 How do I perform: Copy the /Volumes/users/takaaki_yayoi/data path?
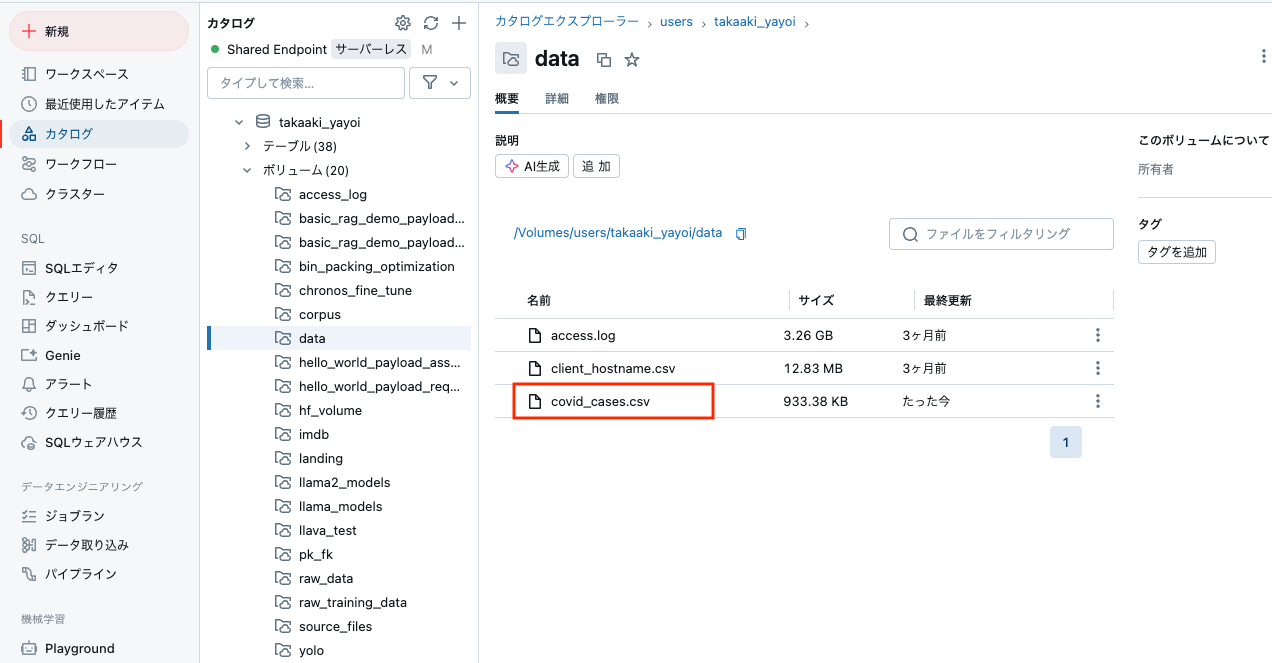[741, 233]
